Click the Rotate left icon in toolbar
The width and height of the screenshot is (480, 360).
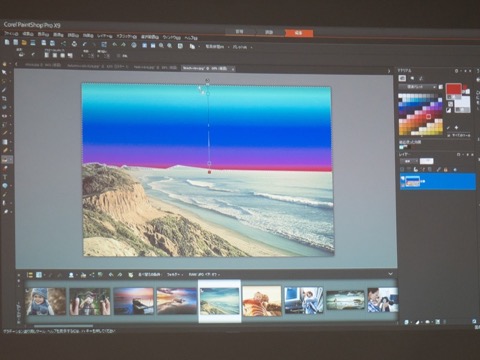click(x=115, y=45)
